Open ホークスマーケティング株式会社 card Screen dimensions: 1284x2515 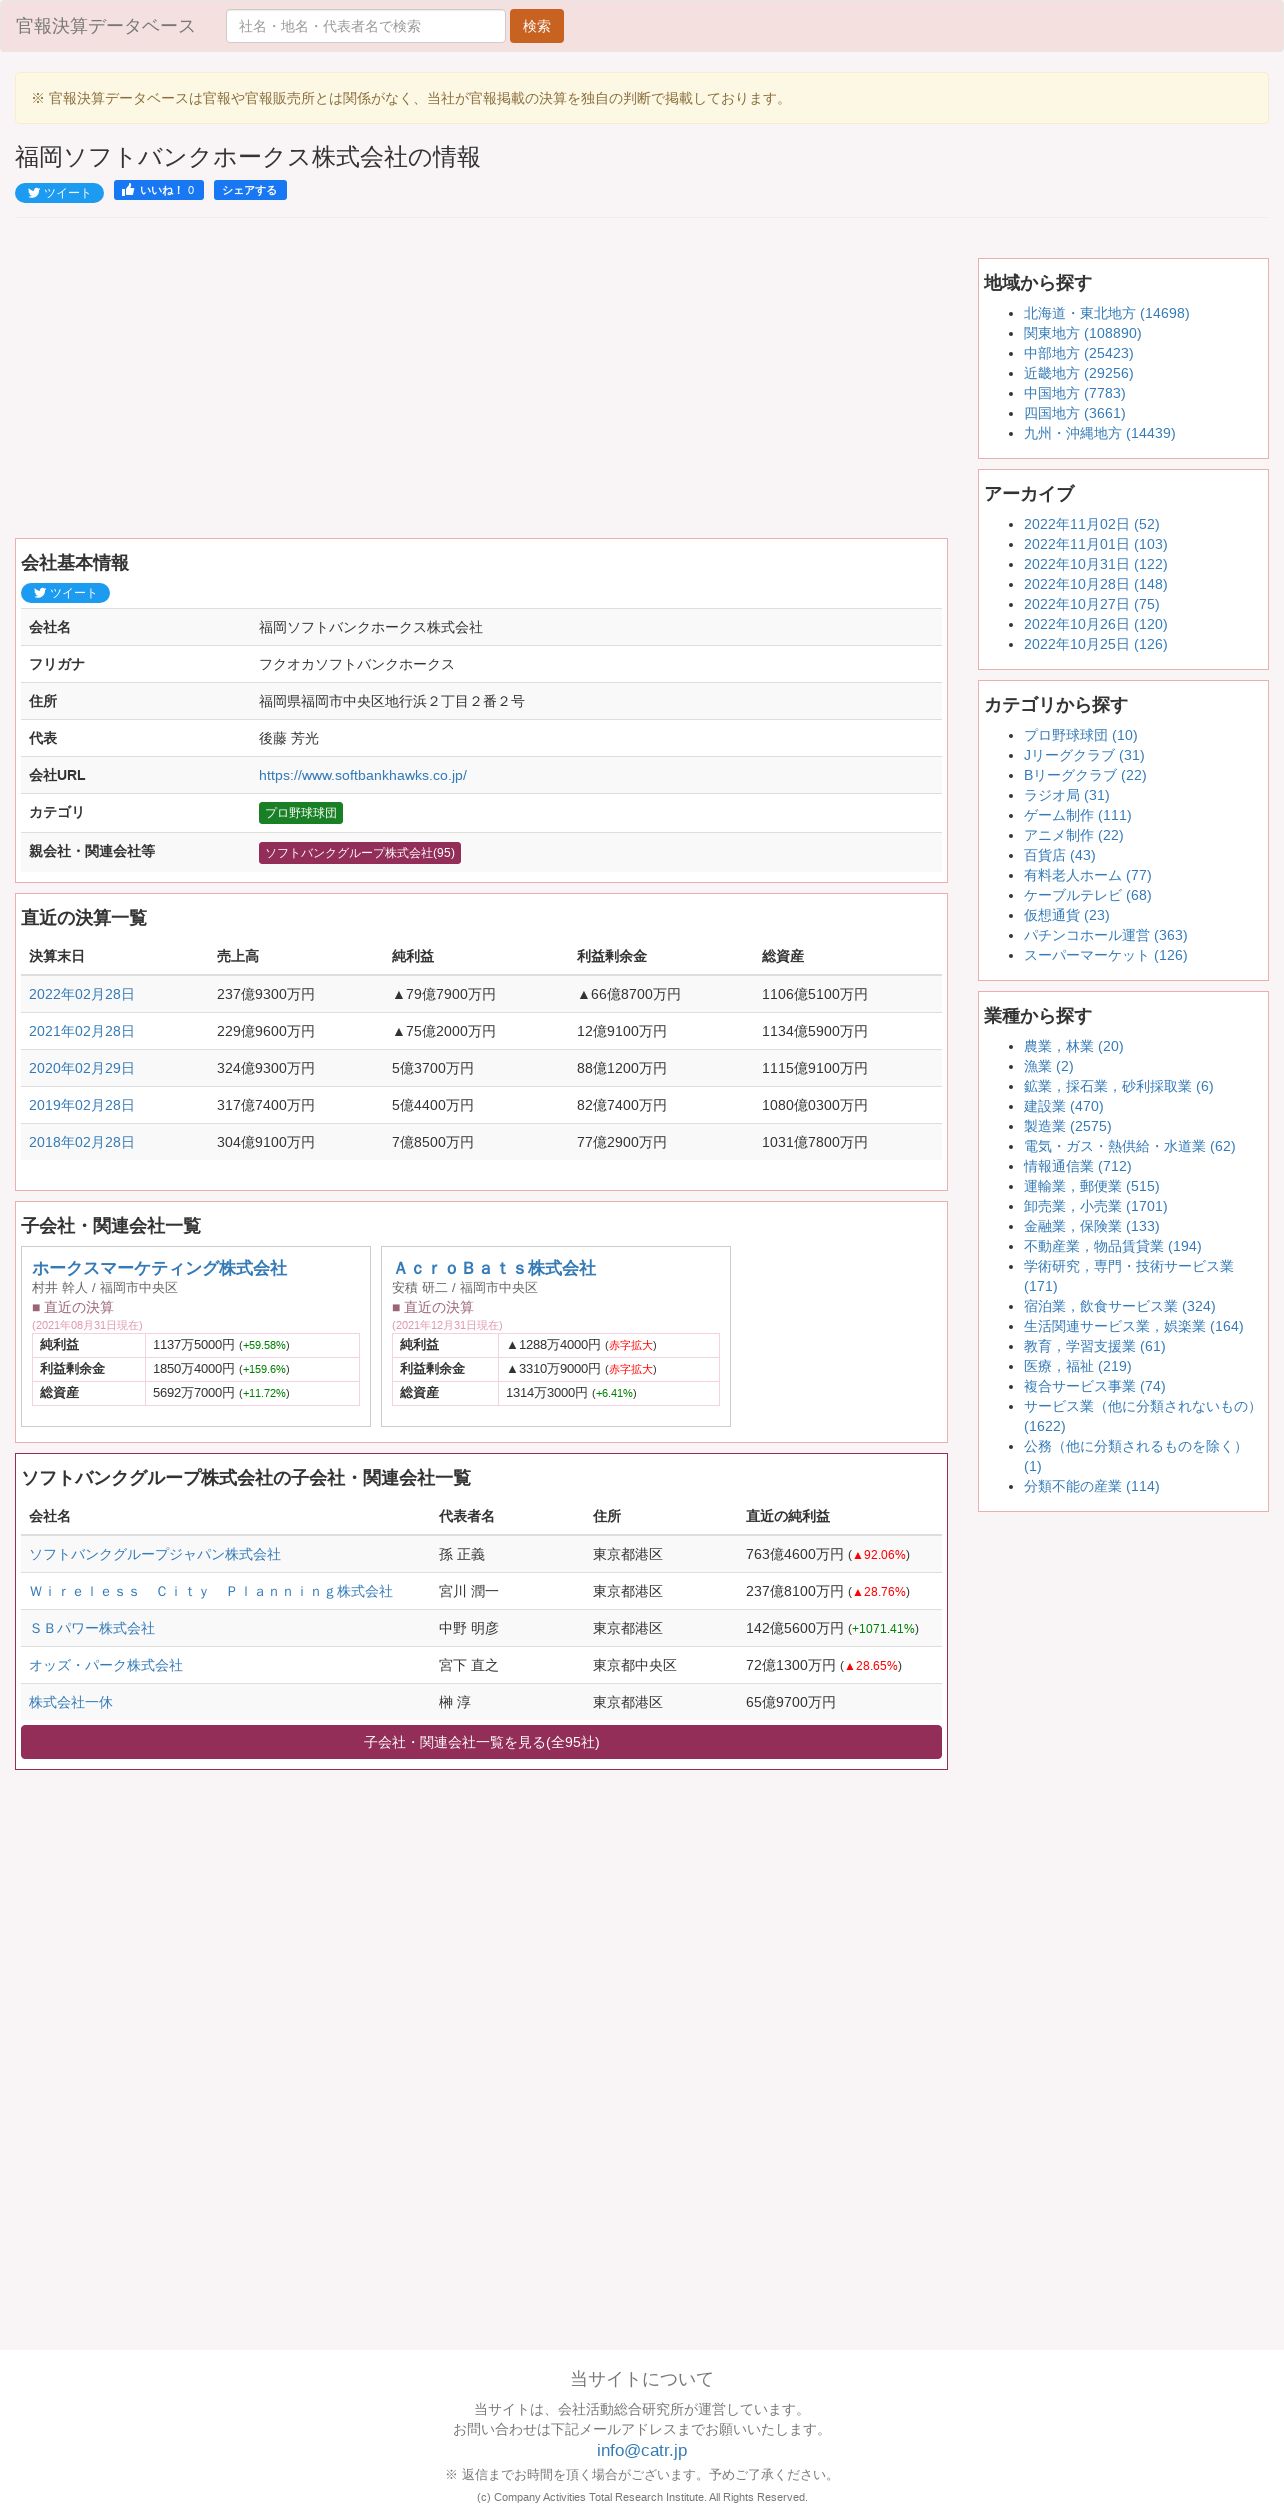coord(160,1268)
